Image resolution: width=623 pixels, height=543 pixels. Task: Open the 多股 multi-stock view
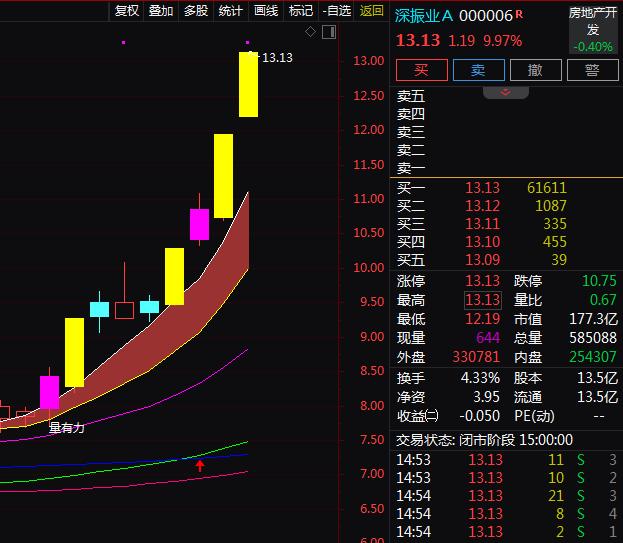[195, 11]
